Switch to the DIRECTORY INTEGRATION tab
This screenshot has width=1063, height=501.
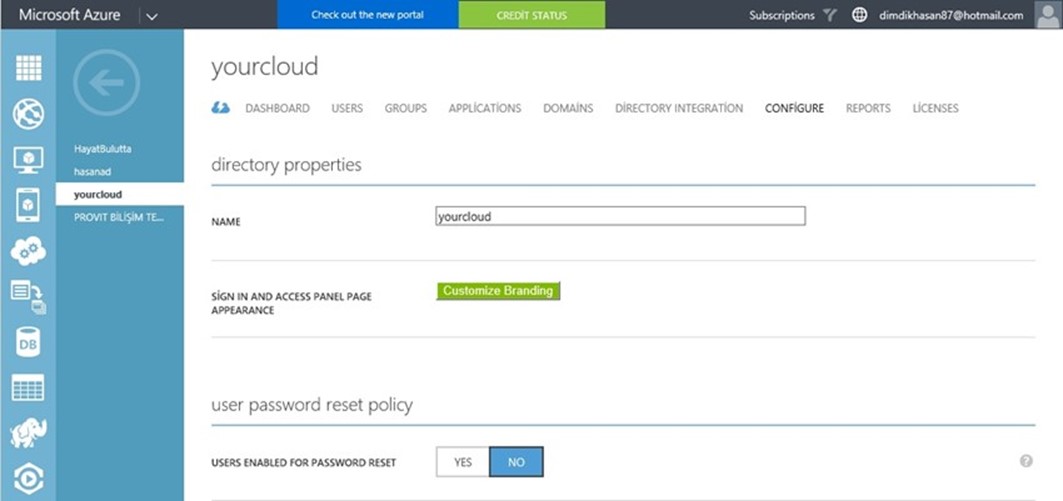679,108
